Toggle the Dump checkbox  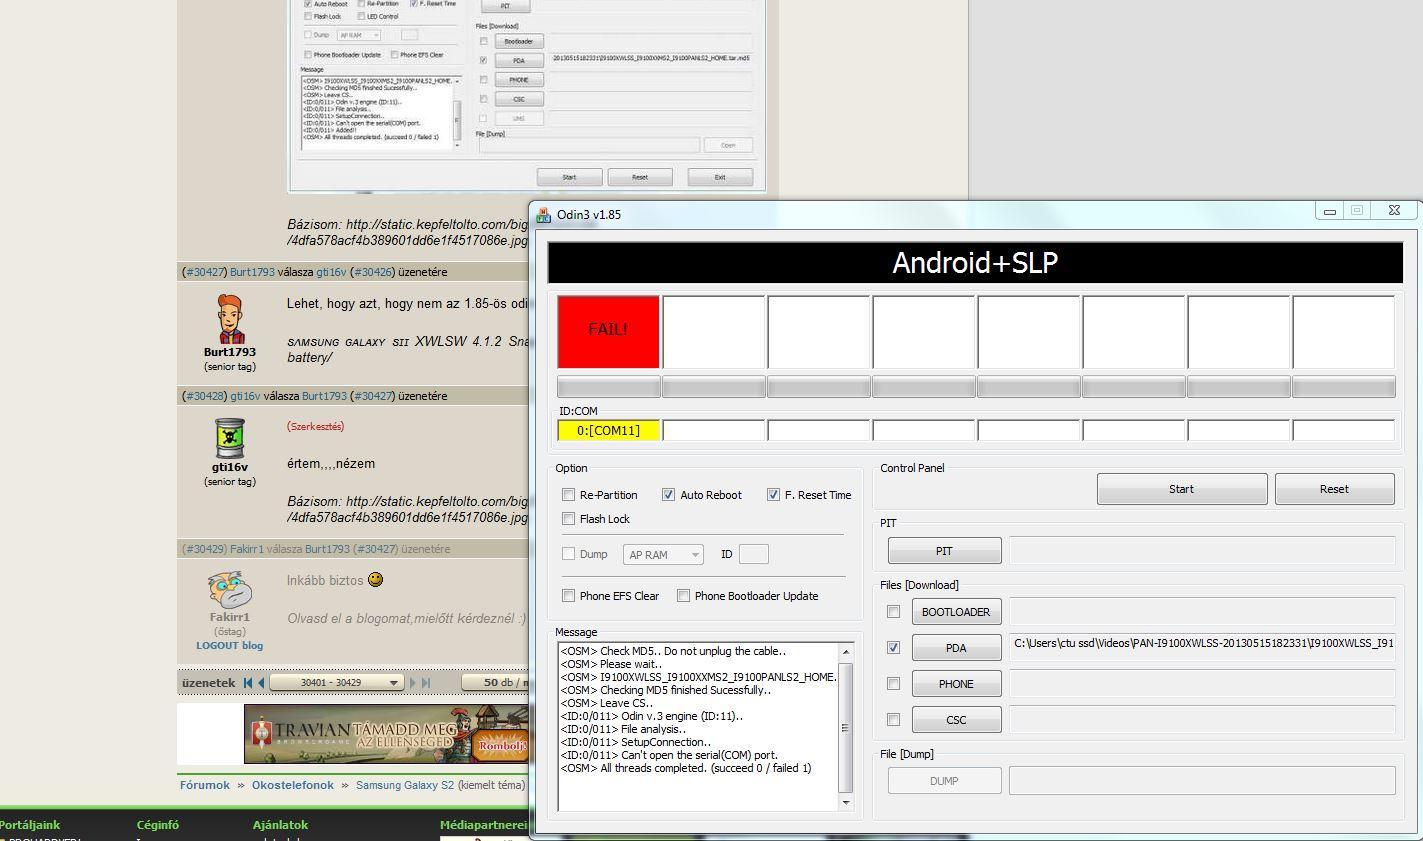[x=568, y=554]
